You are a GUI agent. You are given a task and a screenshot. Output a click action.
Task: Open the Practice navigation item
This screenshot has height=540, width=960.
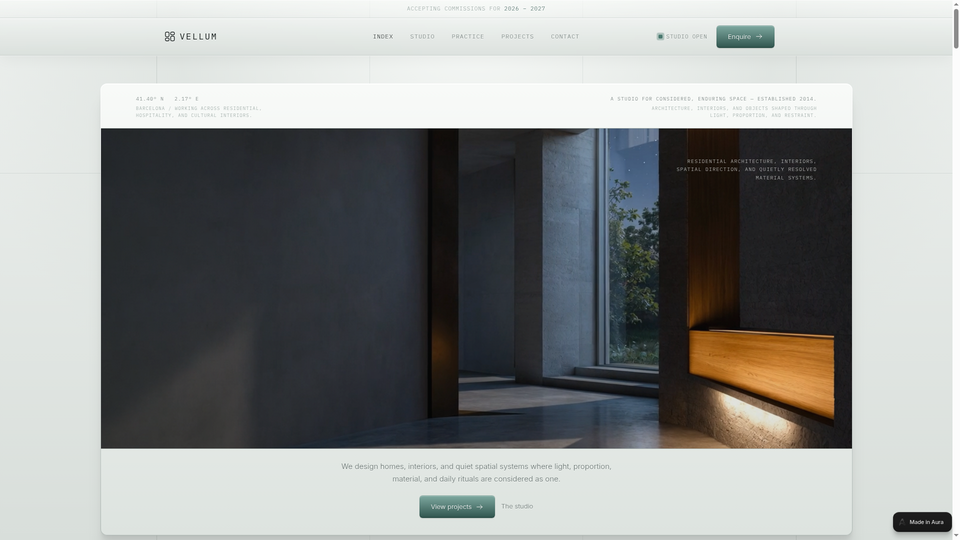point(468,37)
